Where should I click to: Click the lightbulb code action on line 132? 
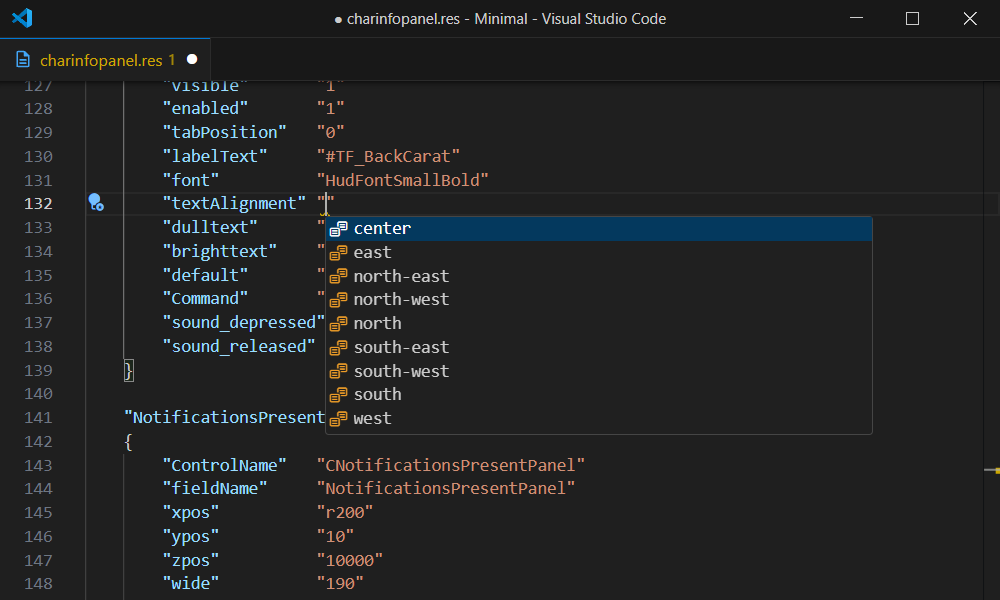96,203
